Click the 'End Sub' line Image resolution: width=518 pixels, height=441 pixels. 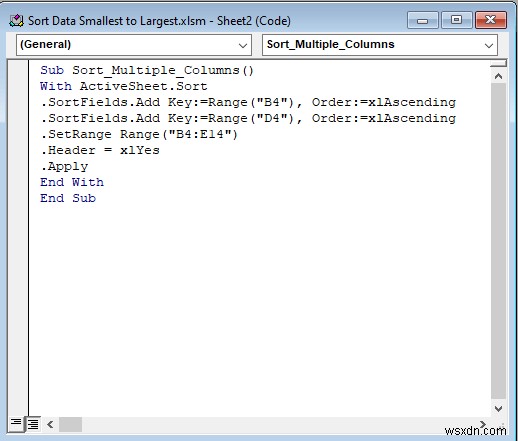pos(68,198)
